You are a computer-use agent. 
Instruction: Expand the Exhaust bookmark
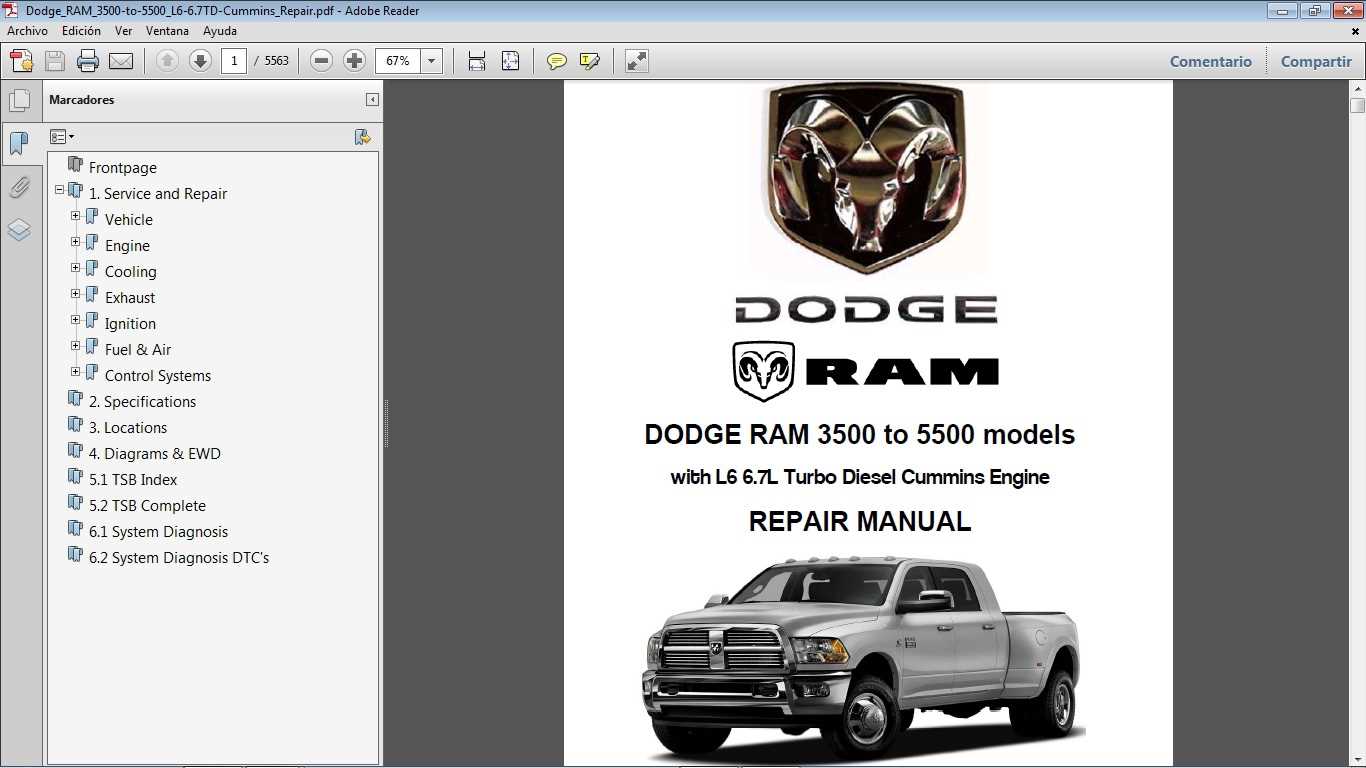point(76,293)
